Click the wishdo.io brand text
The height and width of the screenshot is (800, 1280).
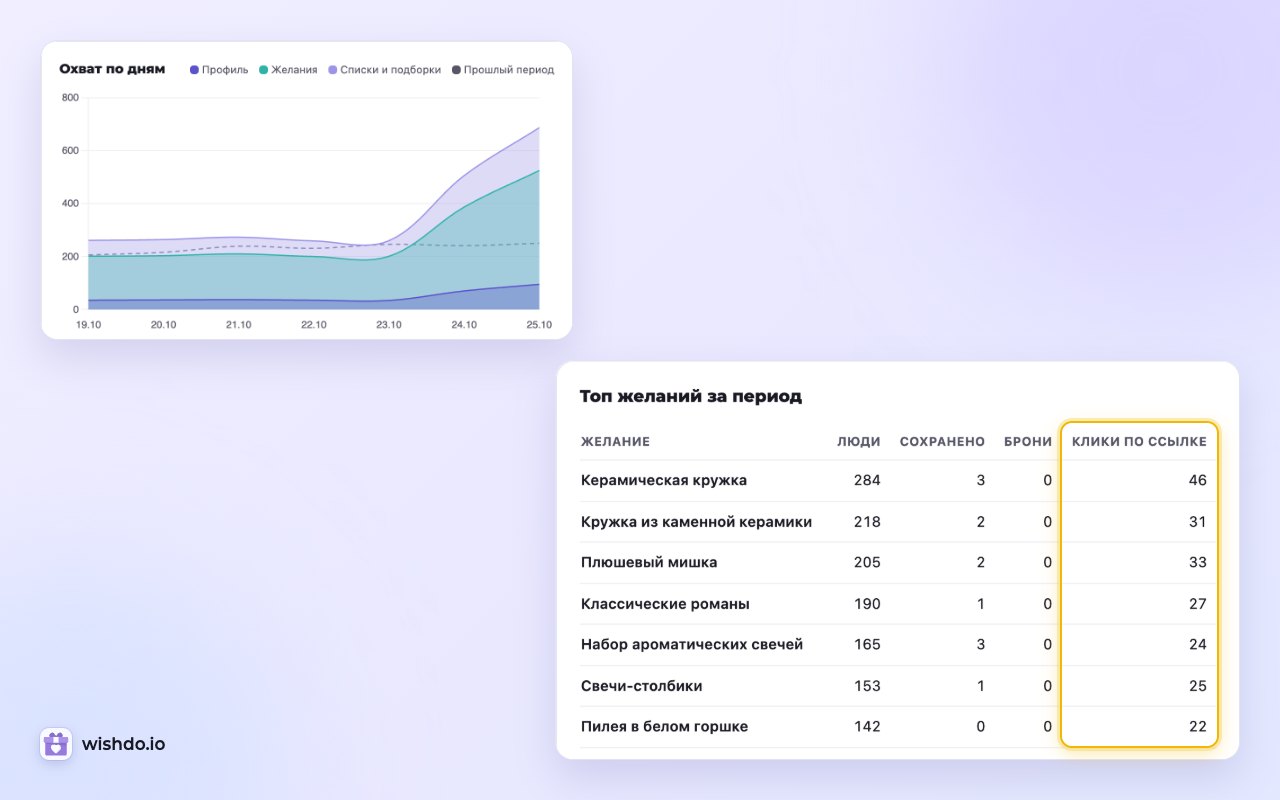[x=124, y=744]
